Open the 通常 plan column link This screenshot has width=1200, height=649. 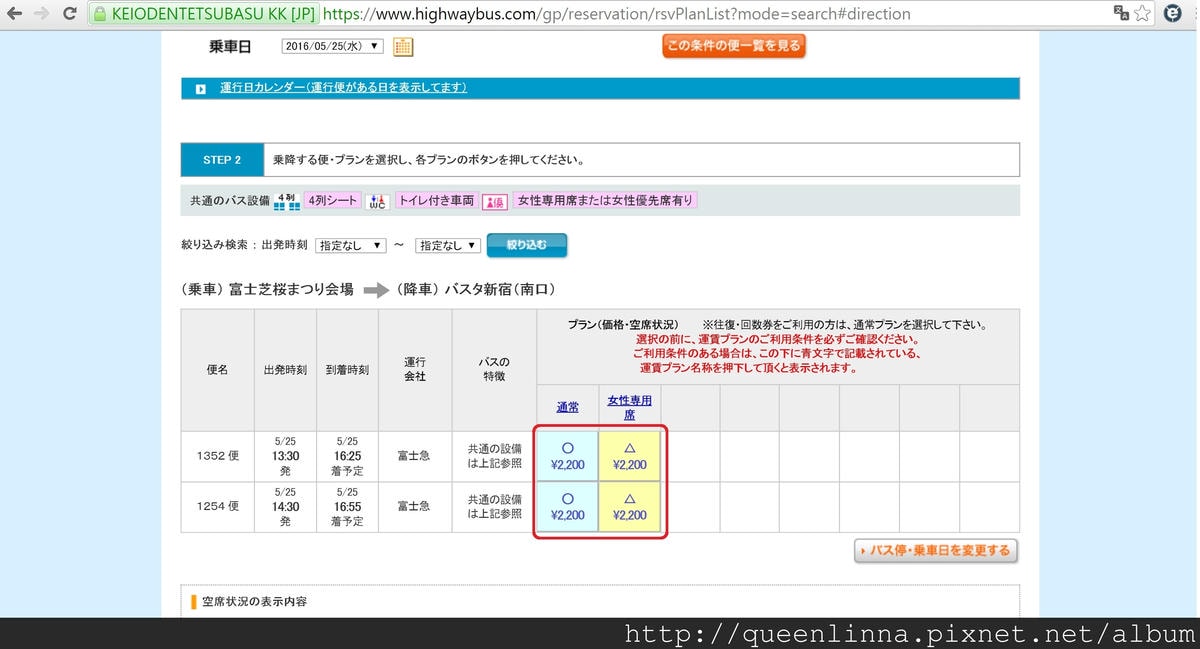tap(567, 407)
